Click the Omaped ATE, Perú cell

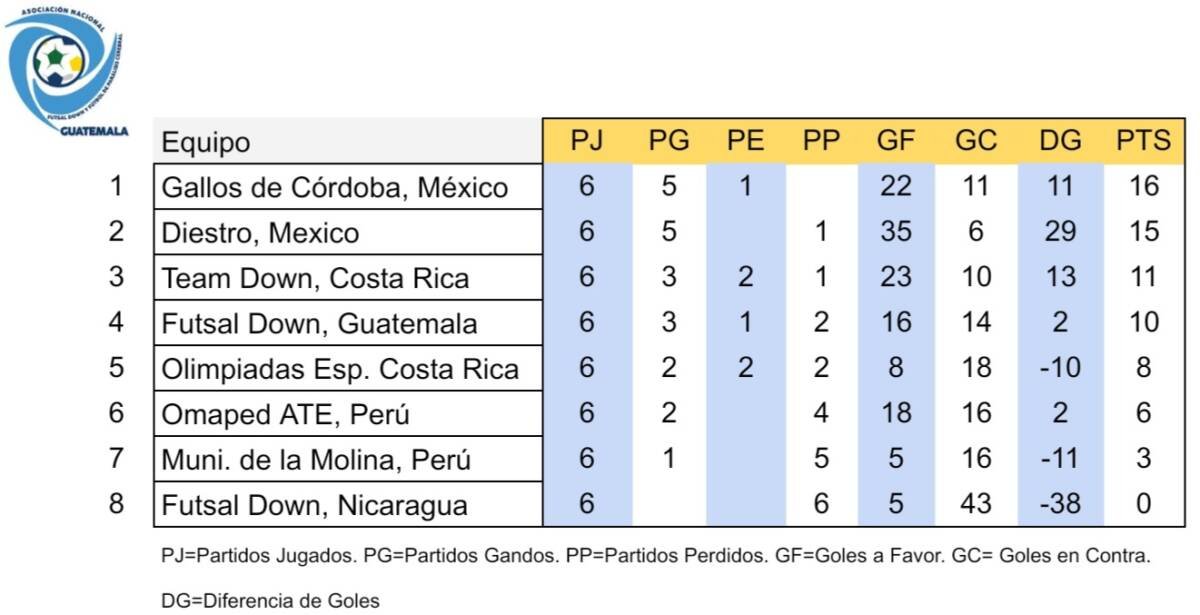(x=348, y=413)
